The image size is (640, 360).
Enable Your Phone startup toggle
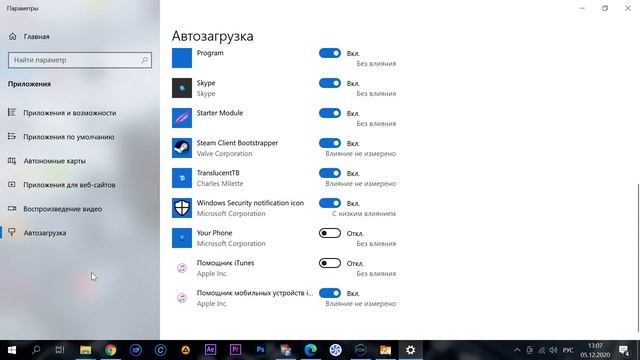point(330,233)
